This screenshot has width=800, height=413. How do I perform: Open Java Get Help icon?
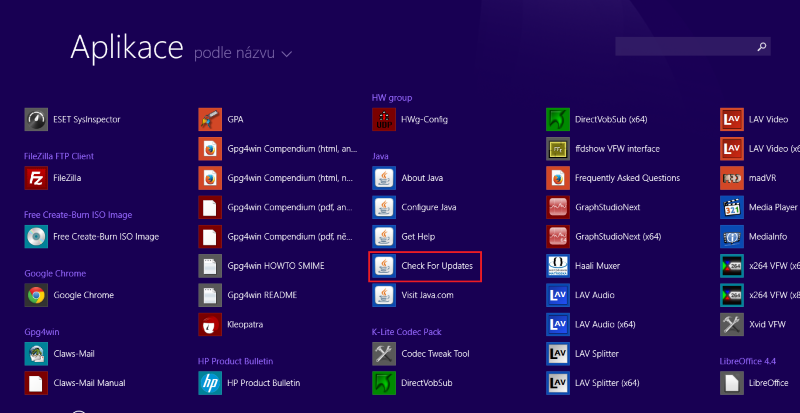click(x=384, y=237)
